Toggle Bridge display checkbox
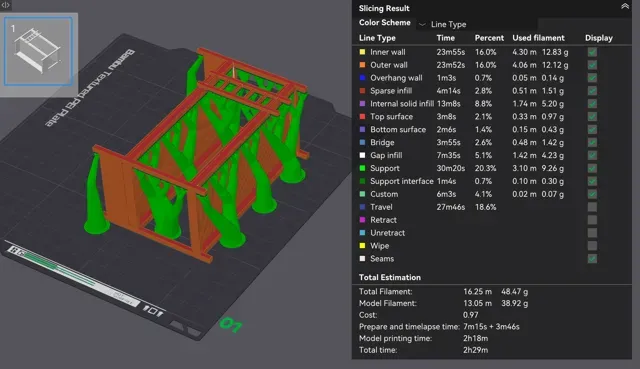 click(x=592, y=142)
